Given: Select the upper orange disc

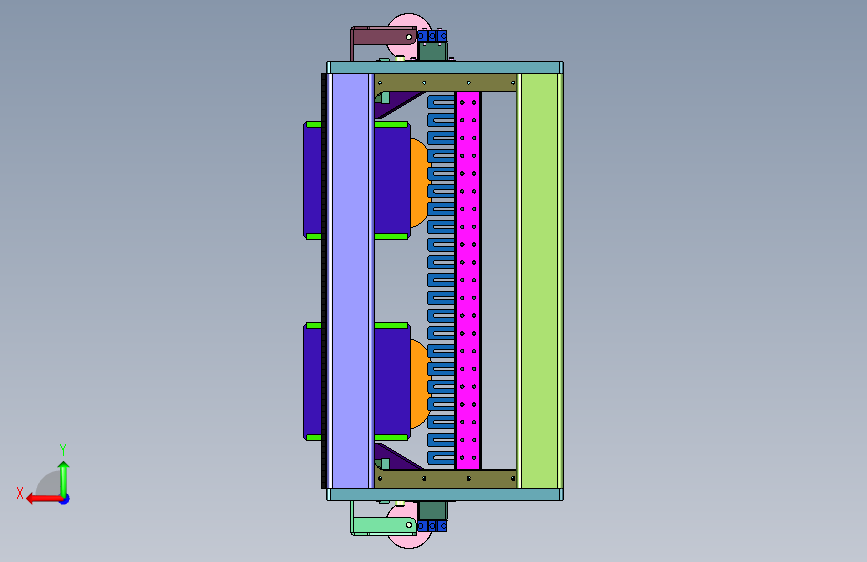Looking at the screenshot, I should pyautogui.click(x=420, y=183).
